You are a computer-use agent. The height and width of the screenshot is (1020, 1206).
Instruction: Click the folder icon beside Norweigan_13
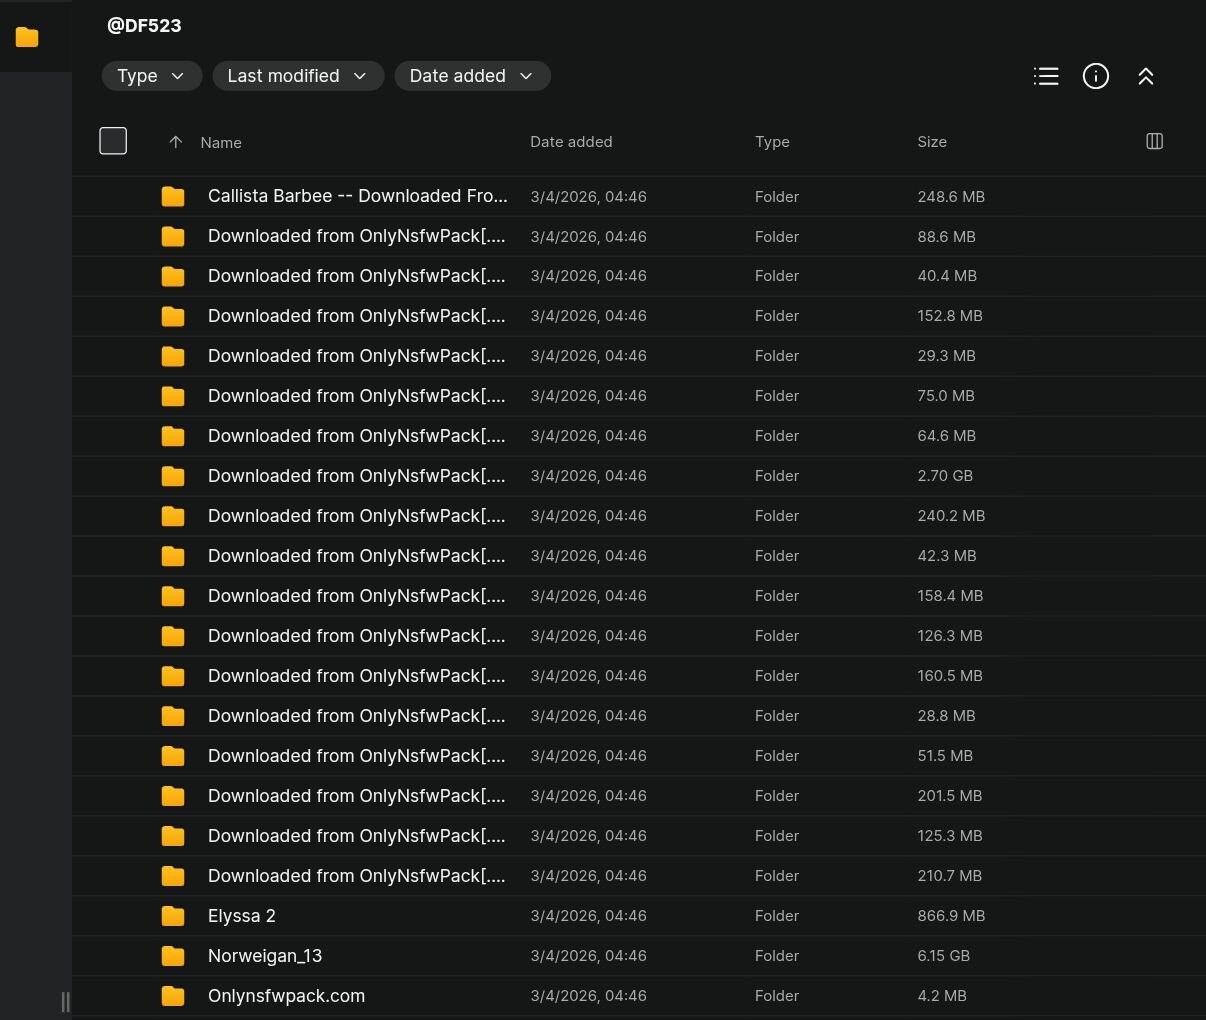point(173,956)
